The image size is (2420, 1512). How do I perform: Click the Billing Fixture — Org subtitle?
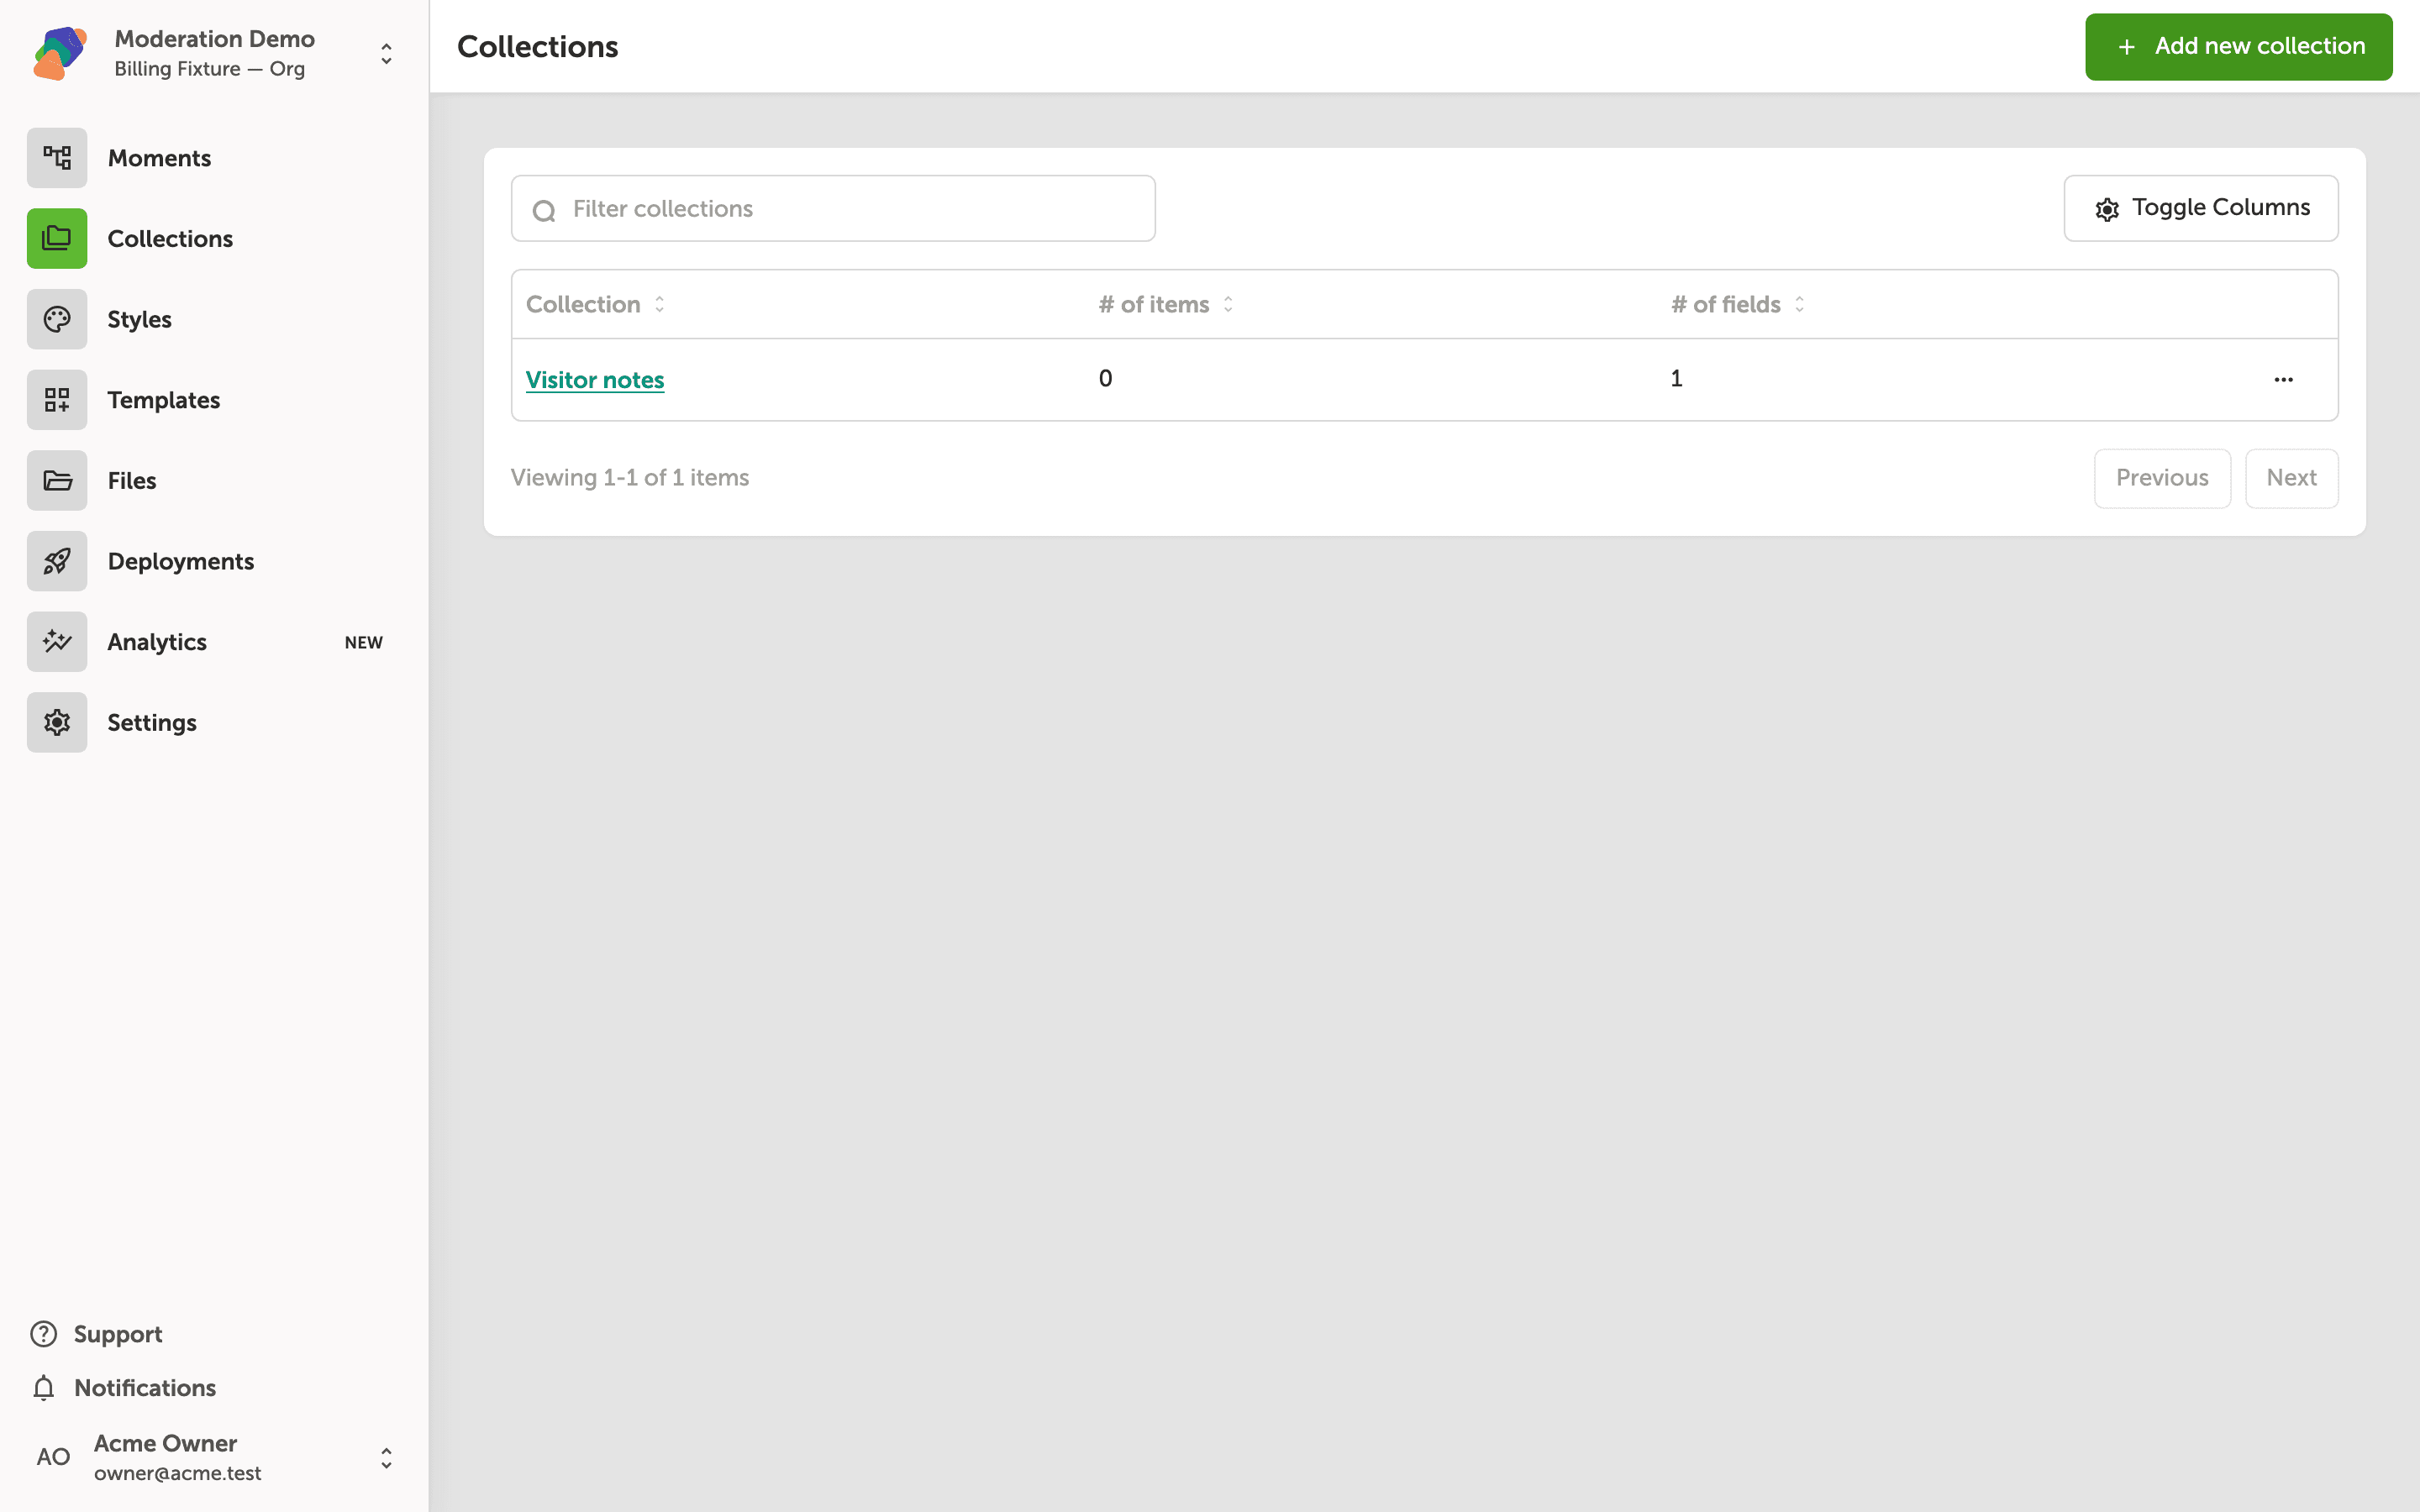[210, 69]
